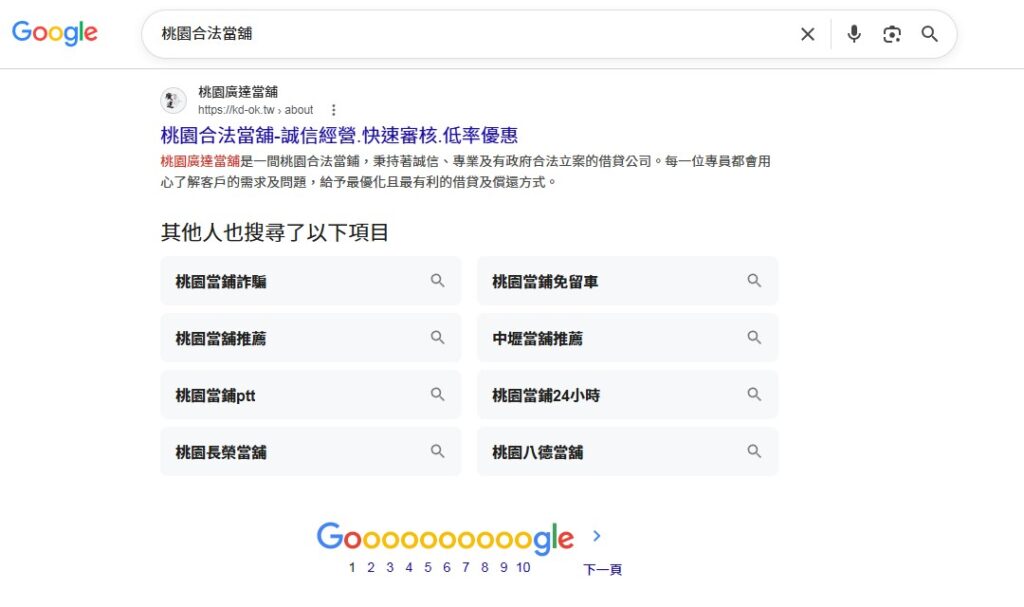Screen dimensions: 1024x607
Task: Click magnifier icon in 桃園當舖ptt row
Action: click(x=438, y=394)
